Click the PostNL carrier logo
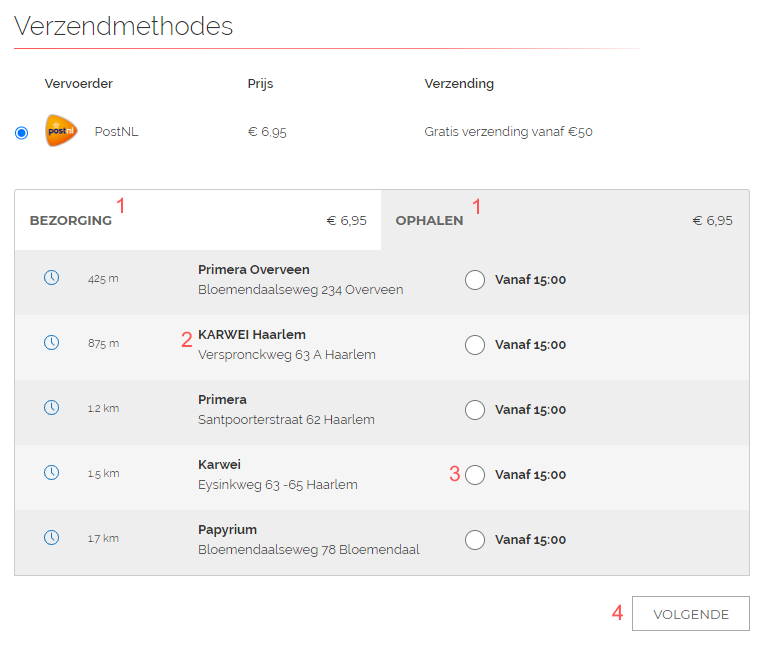This screenshot has width=764, height=646. [x=61, y=131]
